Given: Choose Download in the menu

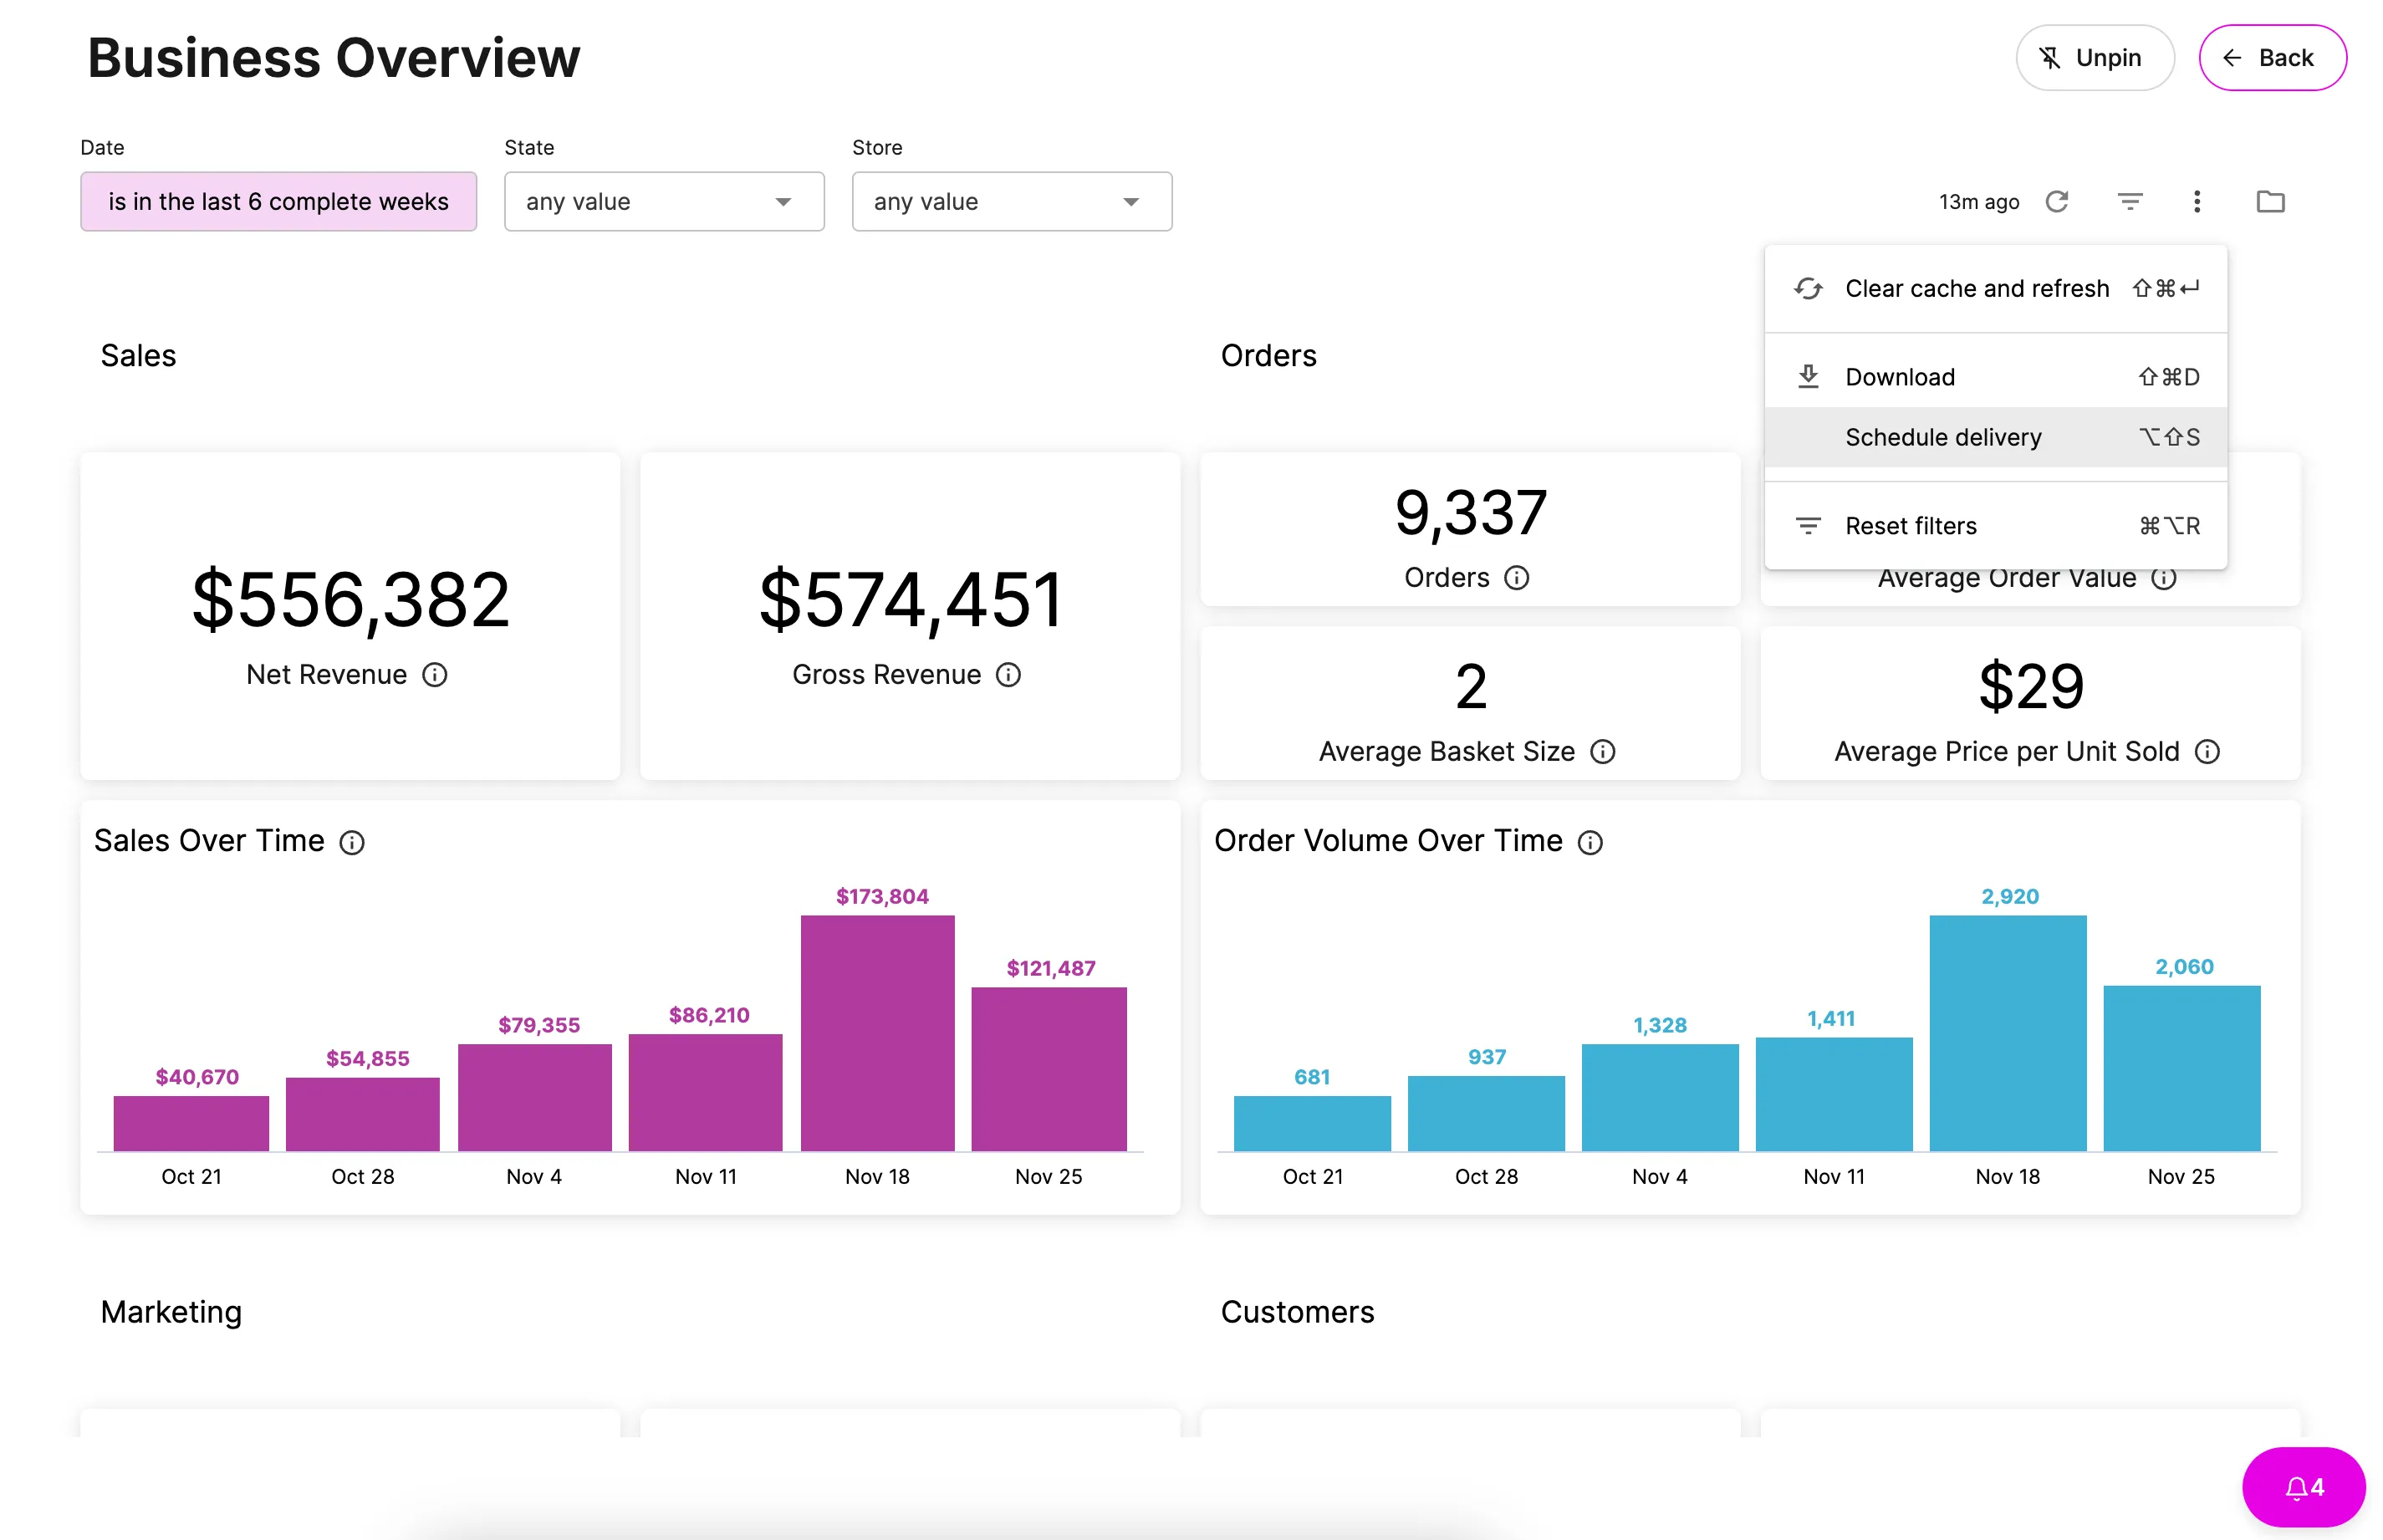Looking at the screenshot, I should [1995, 377].
